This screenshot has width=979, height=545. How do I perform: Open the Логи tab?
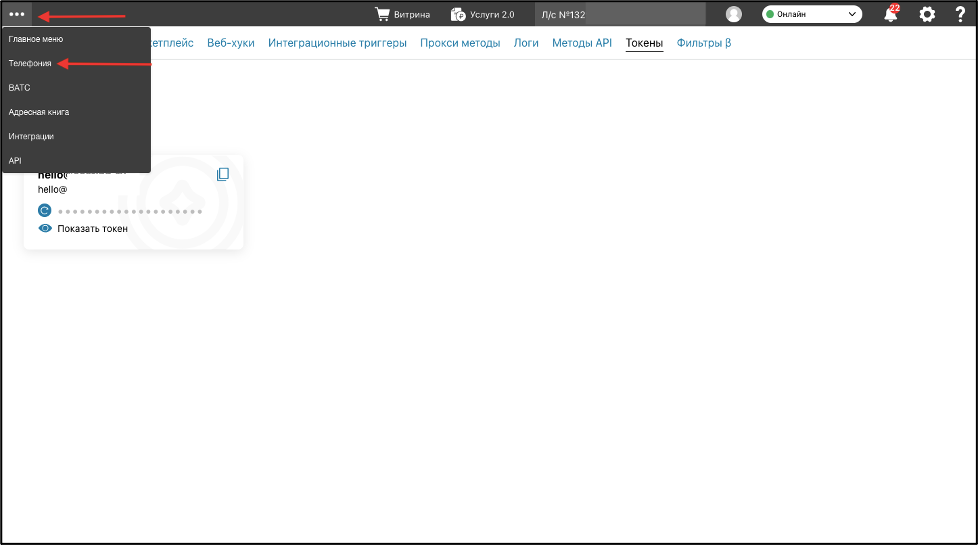[526, 43]
